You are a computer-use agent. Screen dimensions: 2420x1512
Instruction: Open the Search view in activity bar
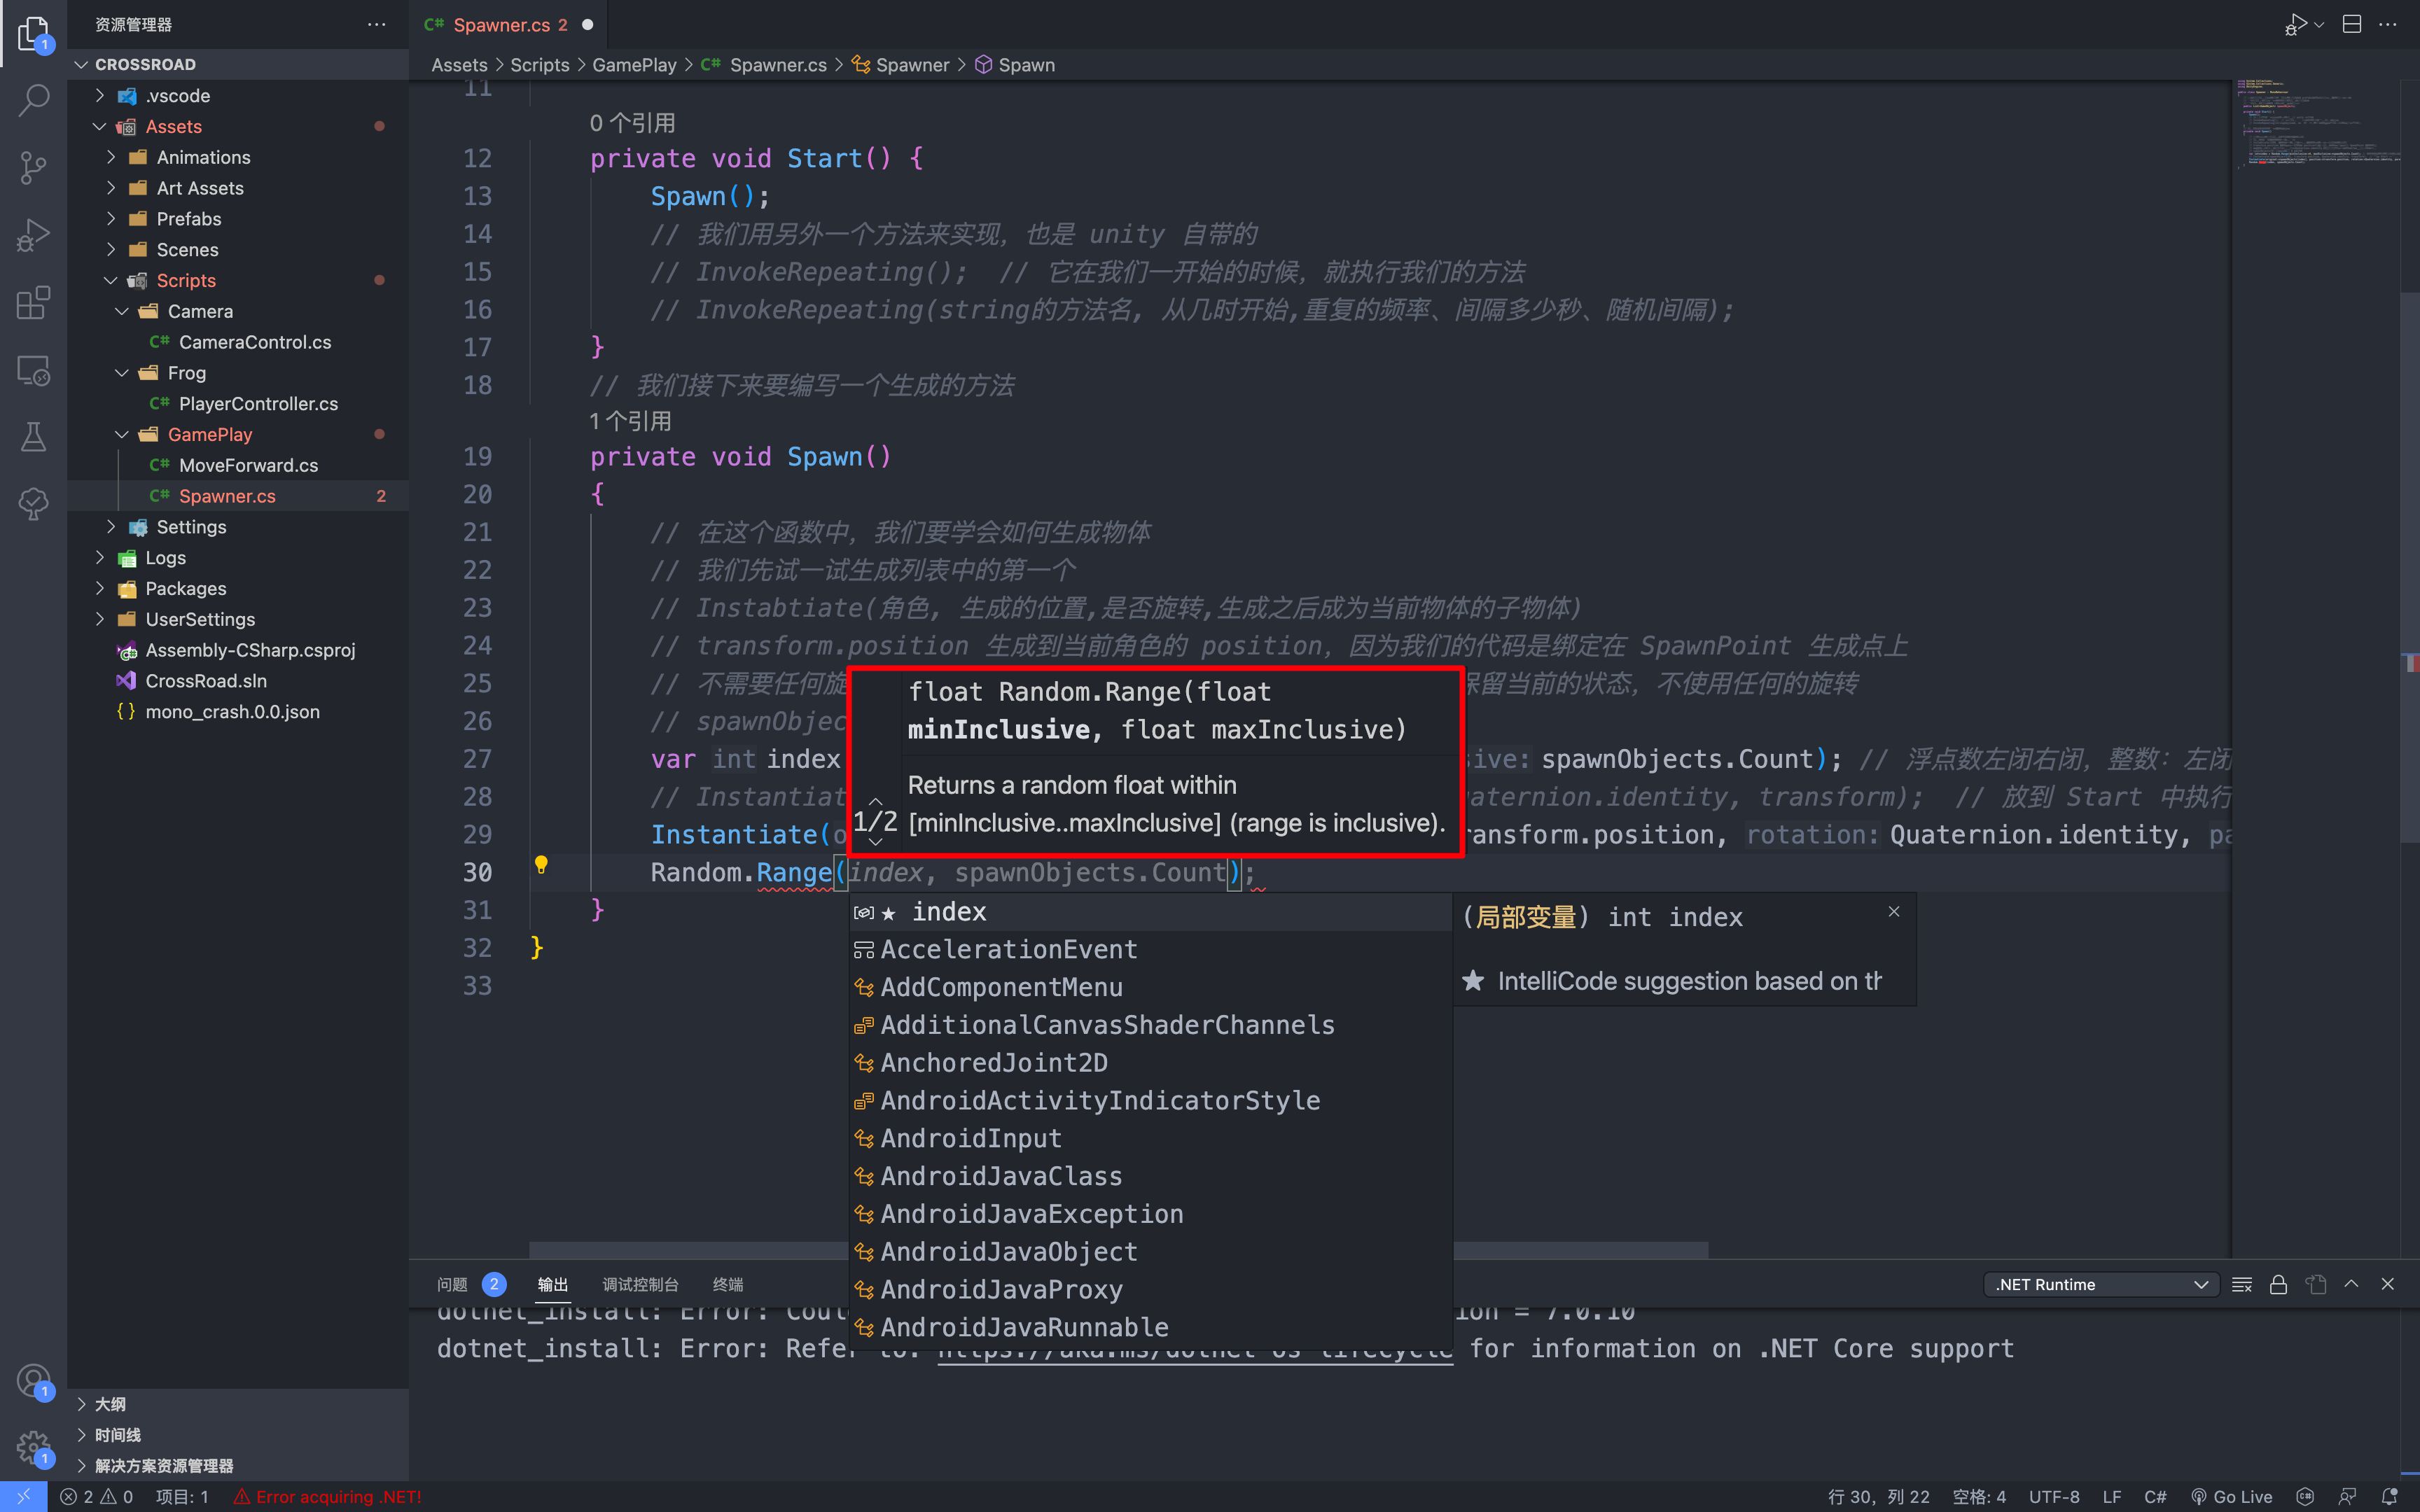coord(33,100)
